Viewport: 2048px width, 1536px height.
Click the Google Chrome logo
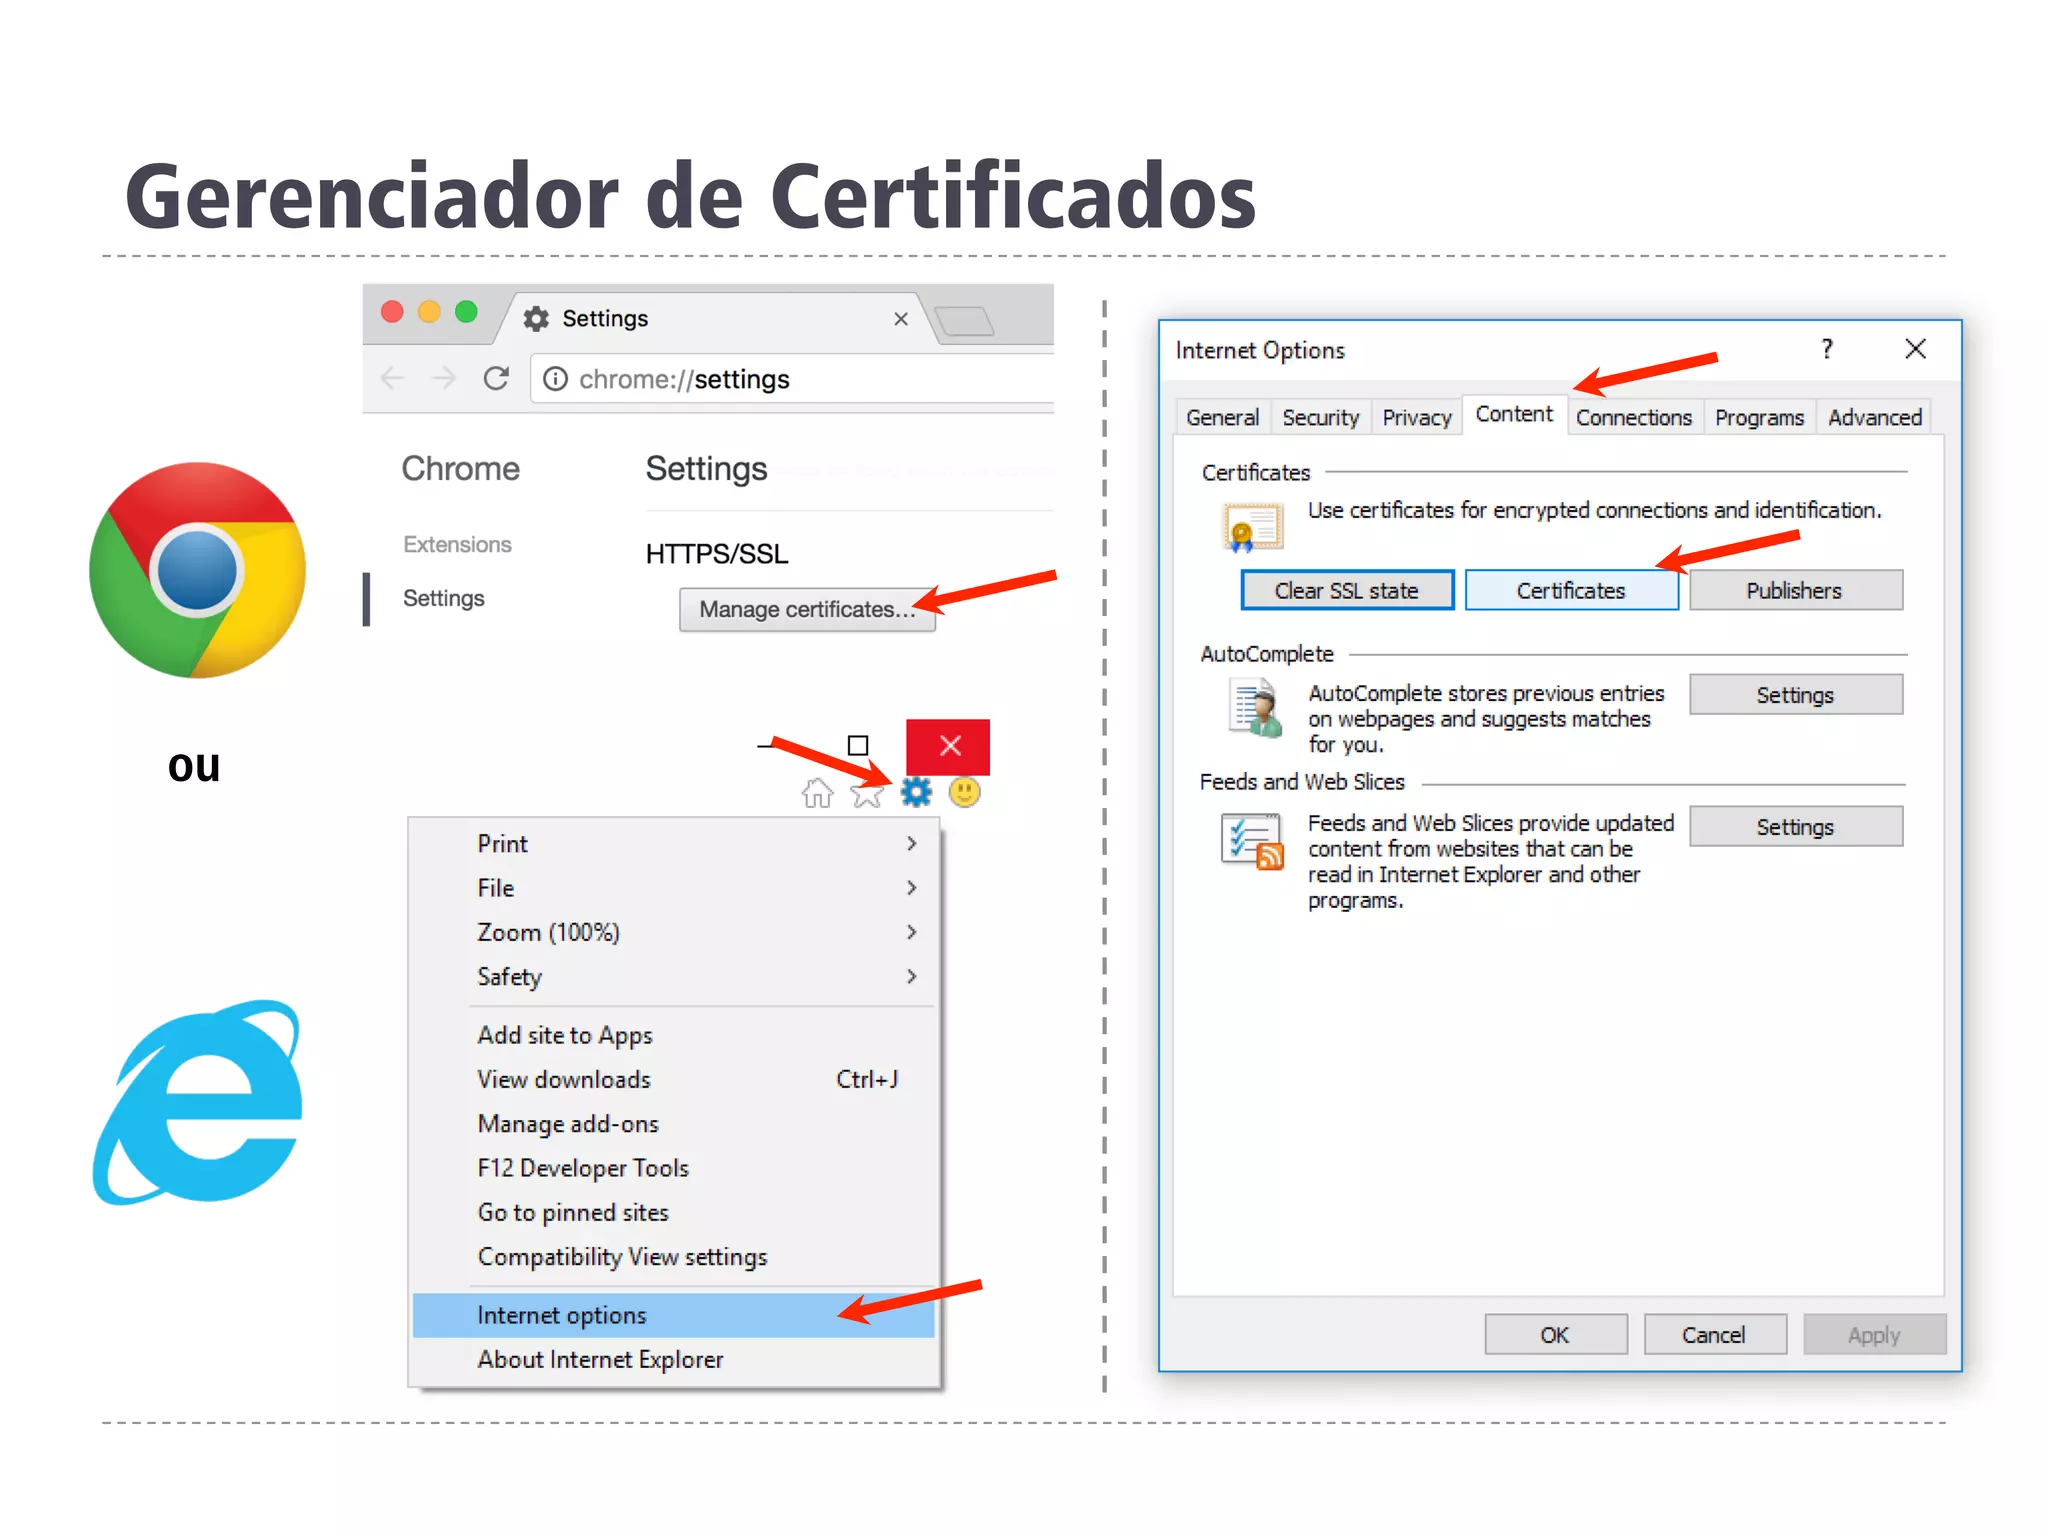(197, 570)
